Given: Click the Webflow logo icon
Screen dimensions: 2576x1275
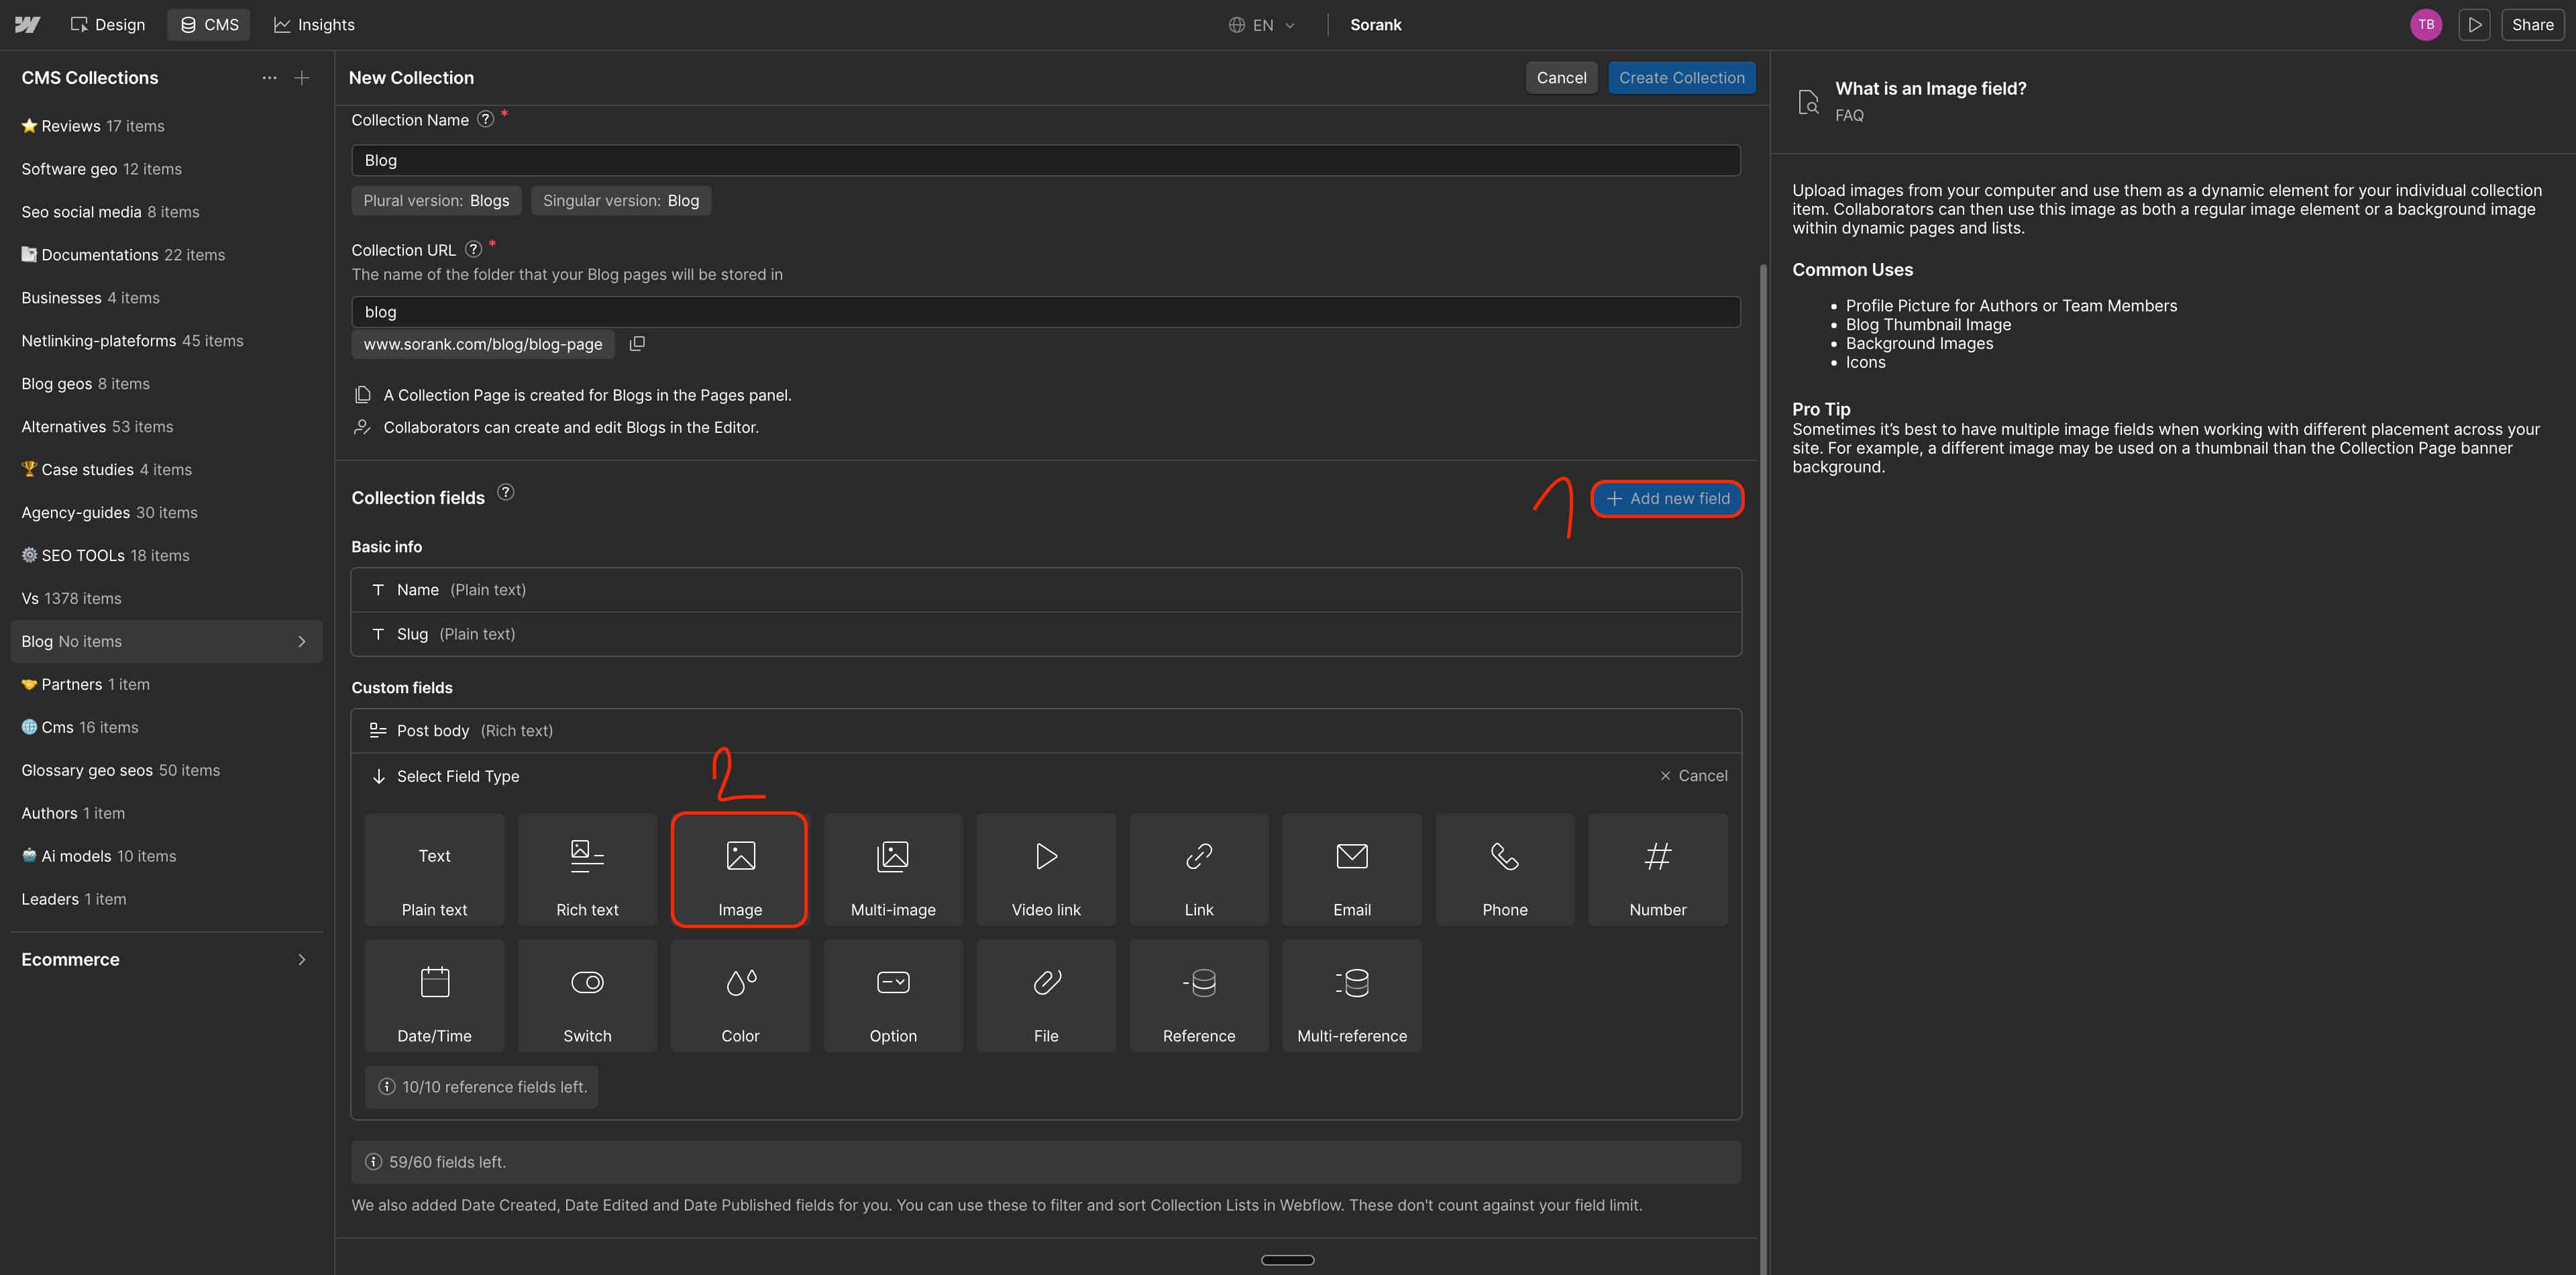Looking at the screenshot, I should click(28, 24).
